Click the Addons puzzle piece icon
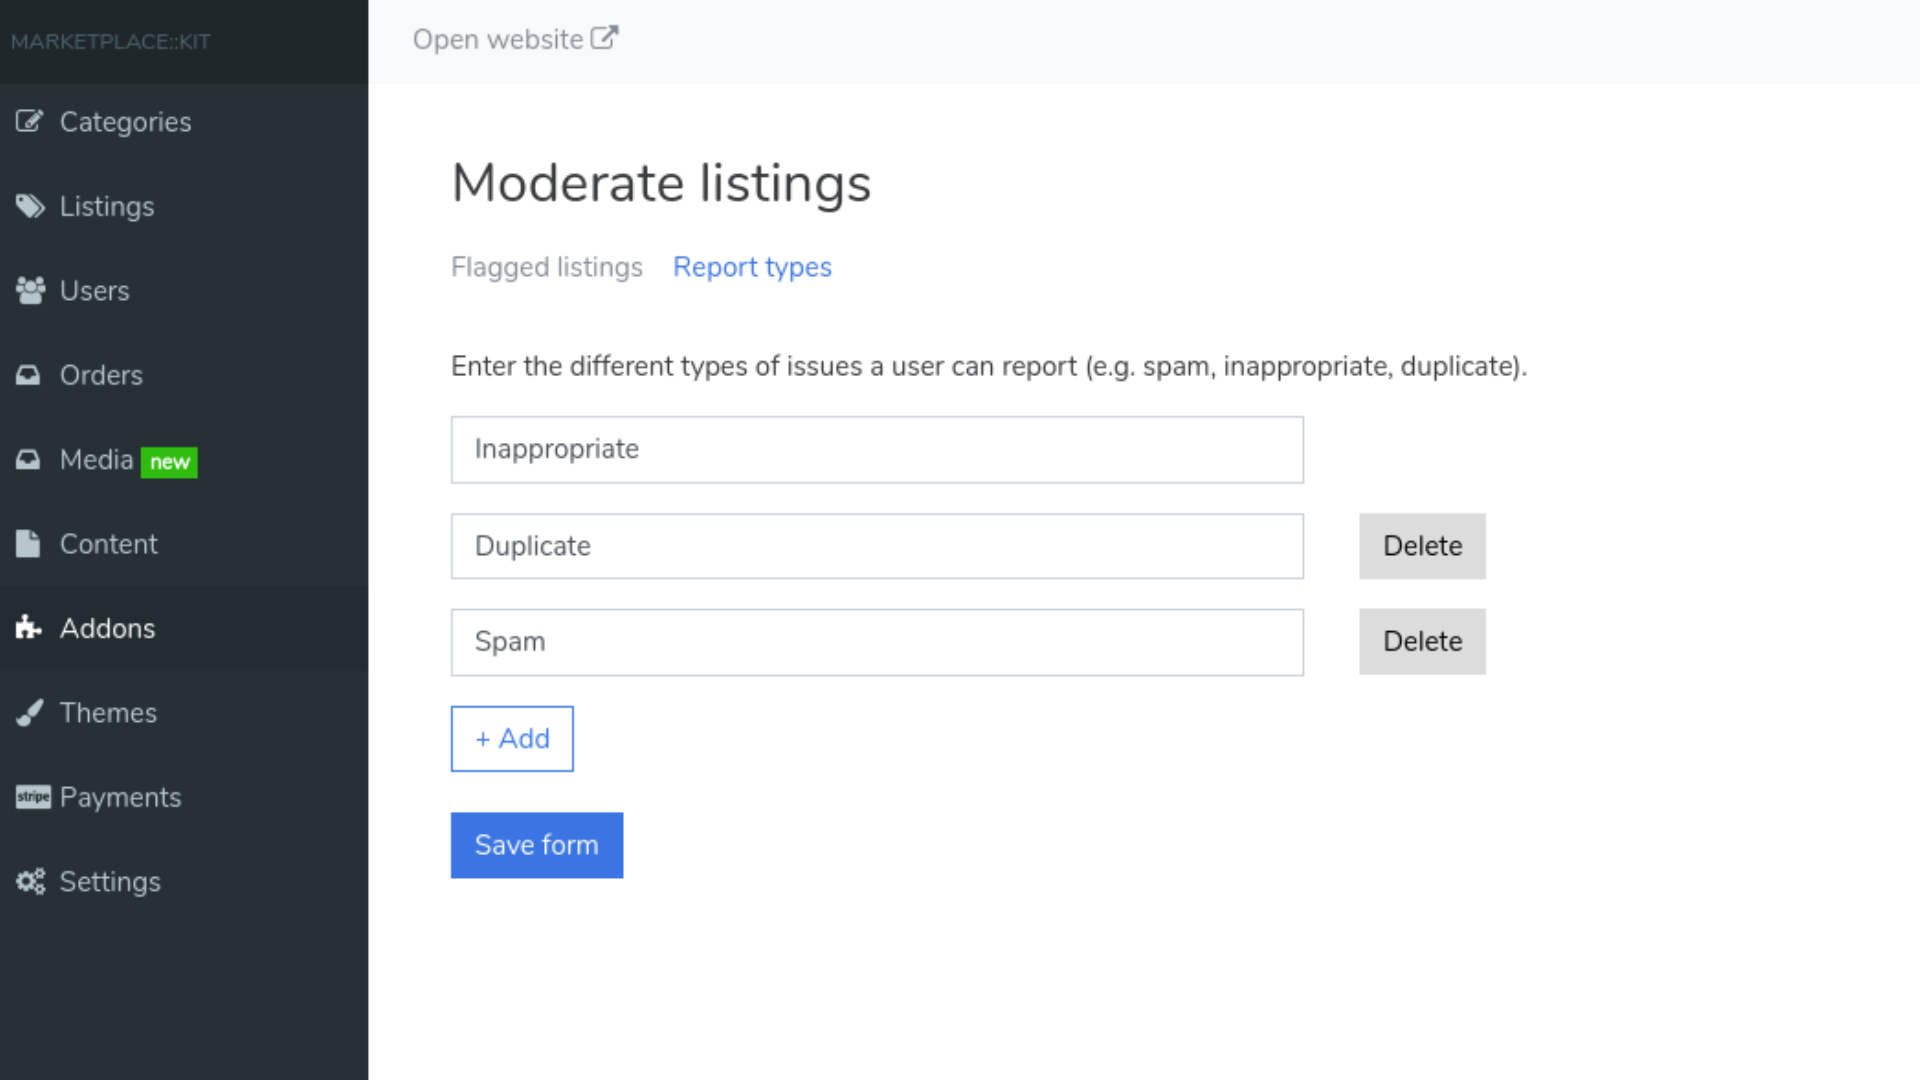The image size is (1920, 1080). coord(29,628)
